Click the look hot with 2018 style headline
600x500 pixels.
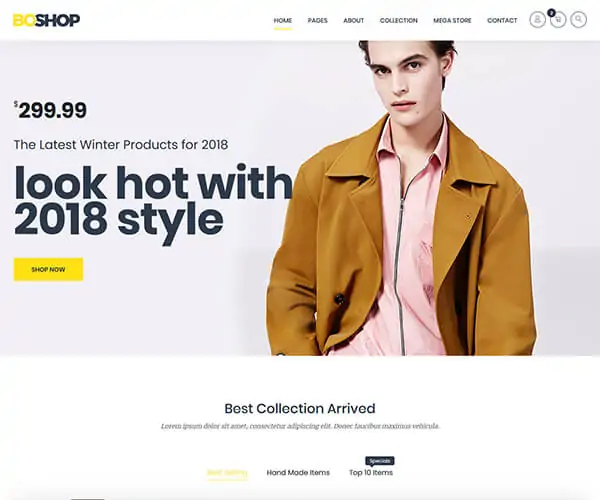(153, 203)
